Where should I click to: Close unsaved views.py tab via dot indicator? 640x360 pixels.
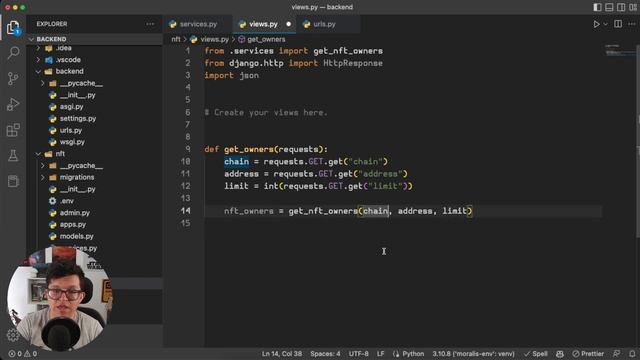[x=289, y=24]
